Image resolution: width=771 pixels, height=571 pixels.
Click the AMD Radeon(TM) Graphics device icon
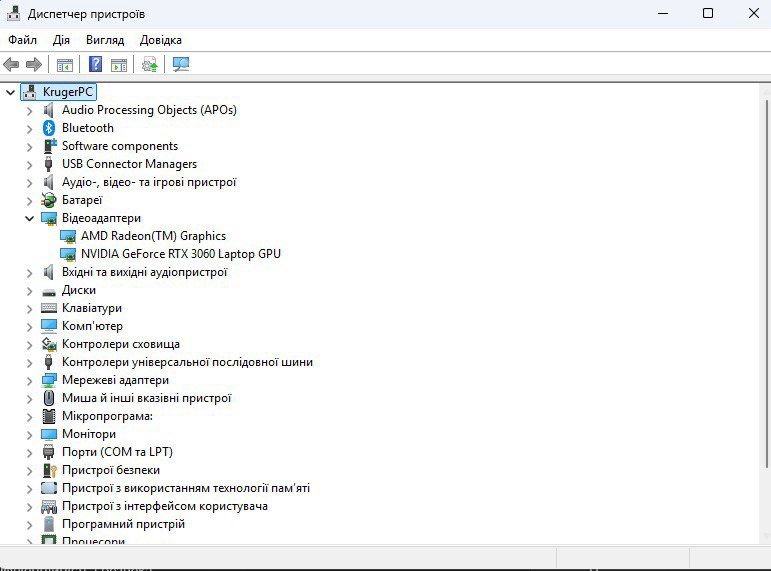(68, 237)
